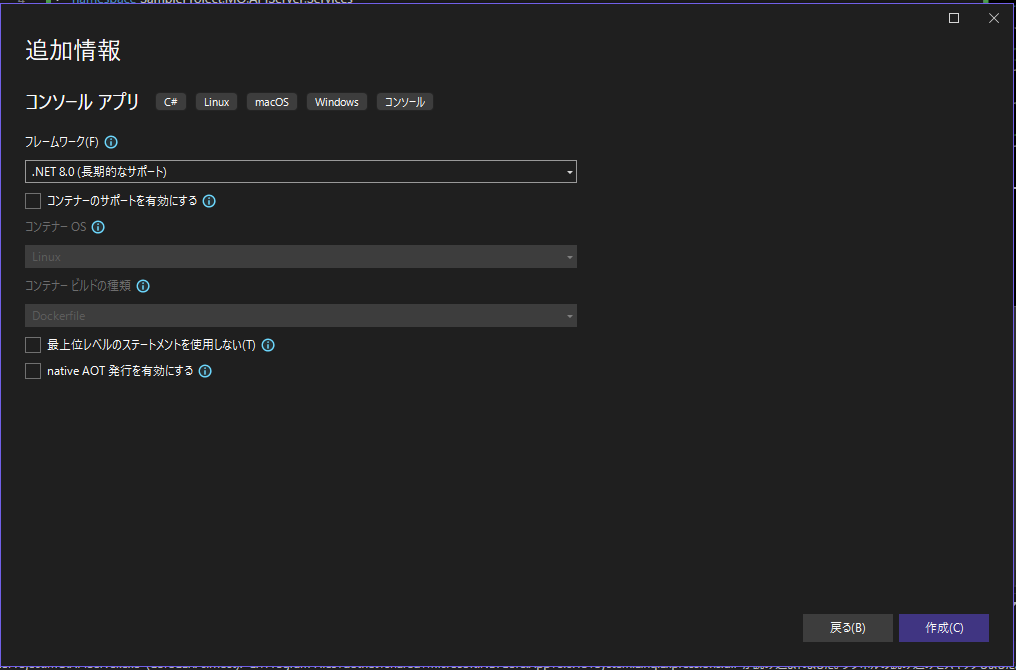Maximize the dialog window

[x=954, y=18]
